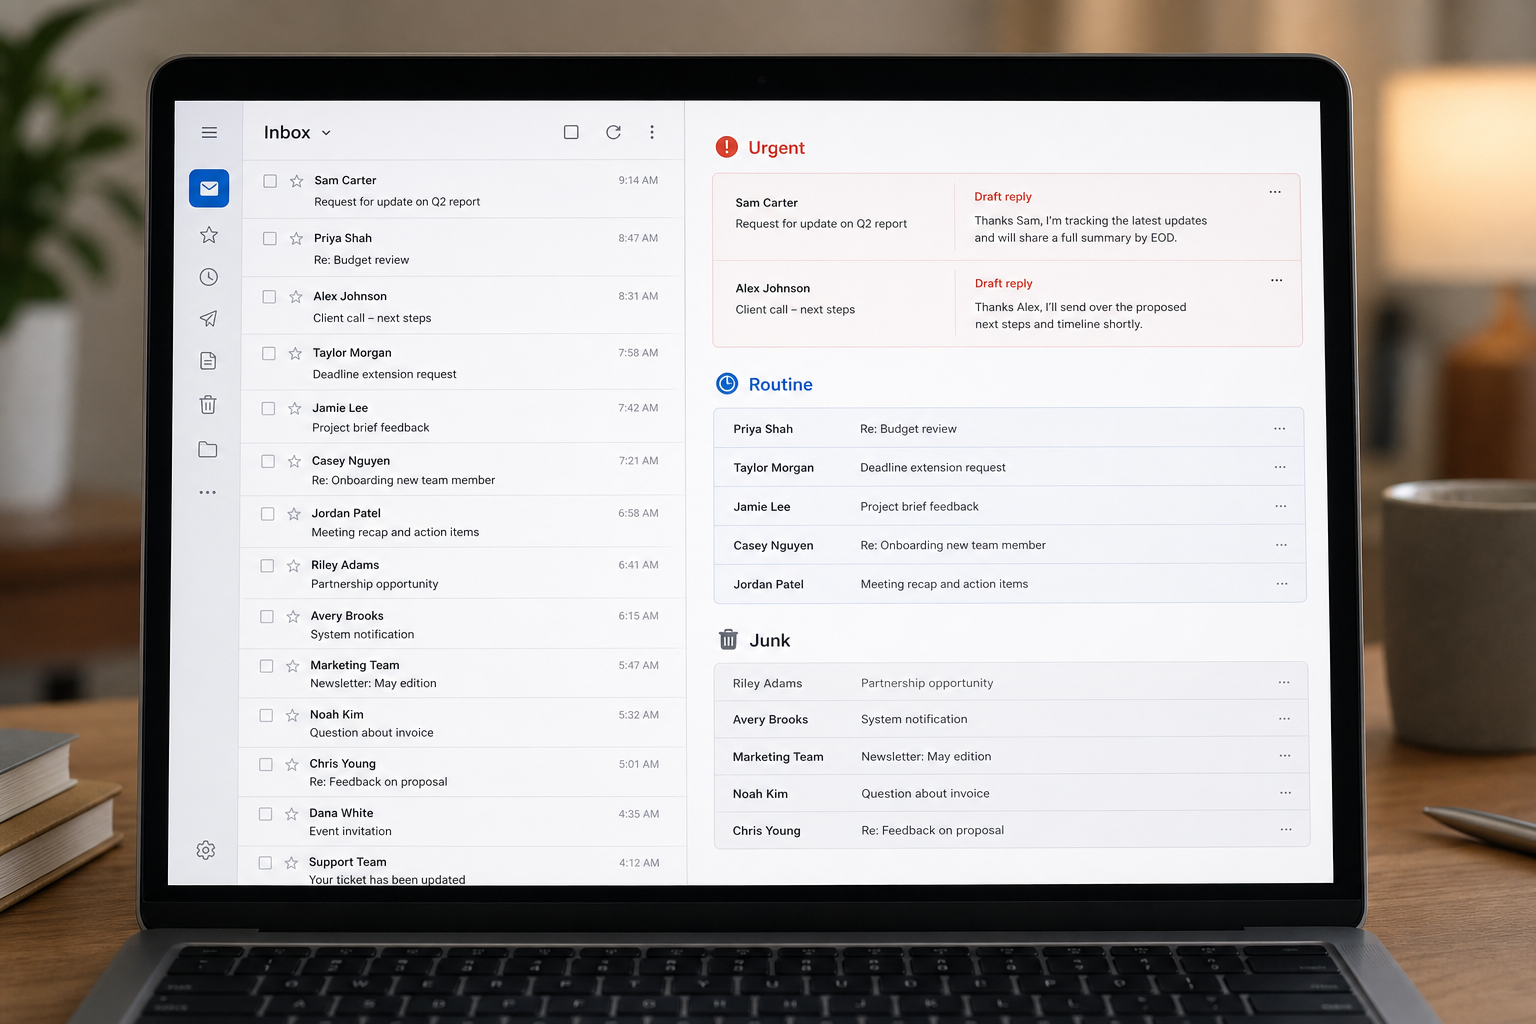Open options for Marketing Team junk row
The width and height of the screenshot is (1536, 1024).
pyautogui.click(x=1285, y=755)
